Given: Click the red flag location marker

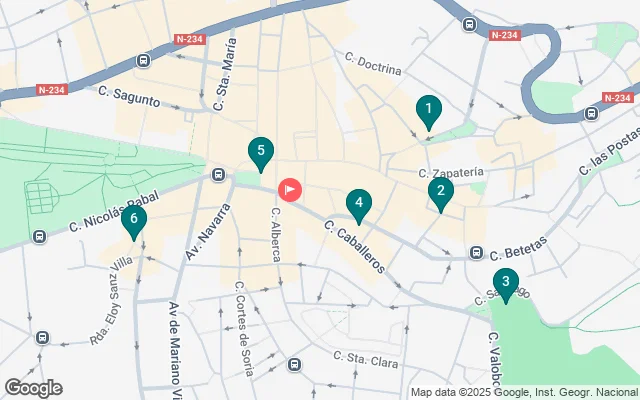Looking at the screenshot, I should (x=290, y=190).
